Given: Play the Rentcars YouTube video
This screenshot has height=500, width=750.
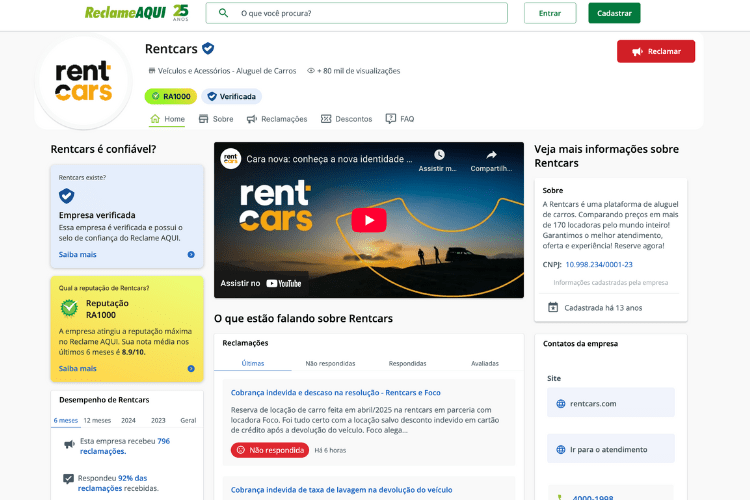Looking at the screenshot, I should pyautogui.click(x=369, y=220).
